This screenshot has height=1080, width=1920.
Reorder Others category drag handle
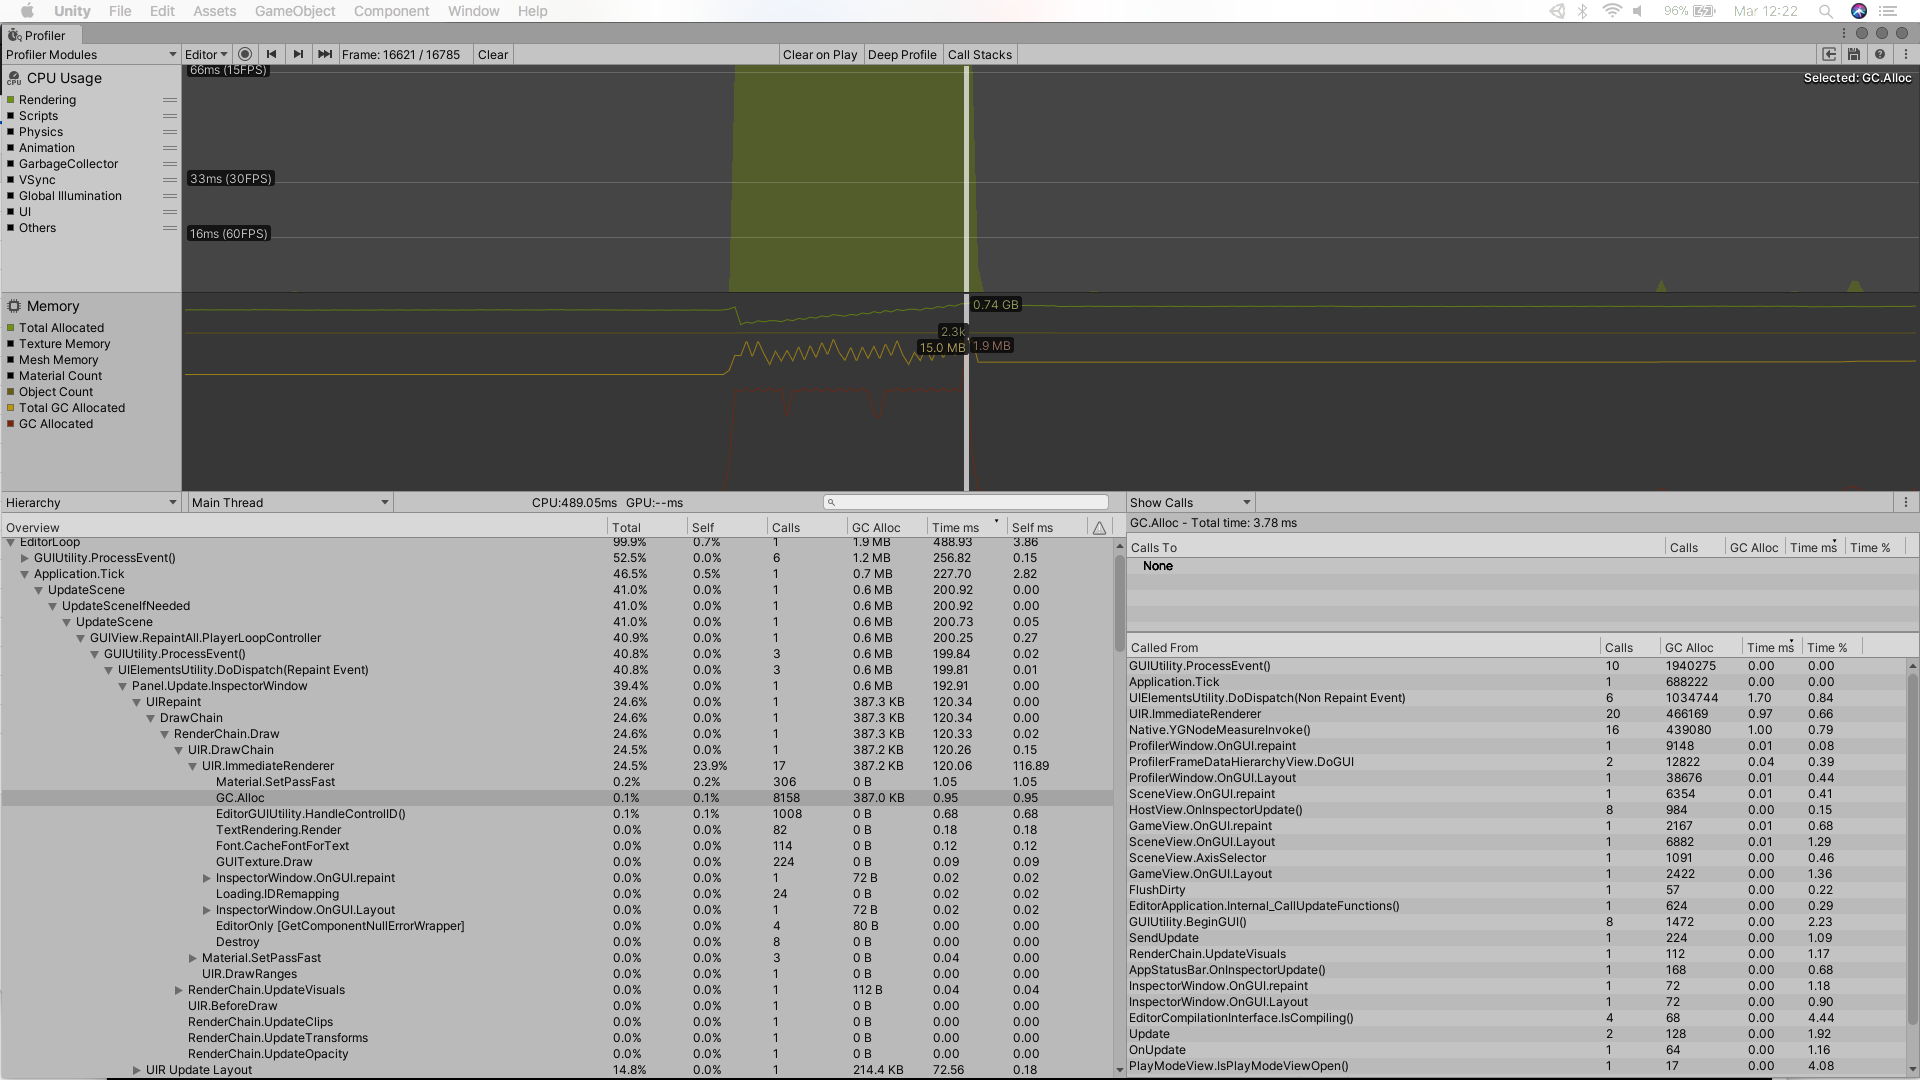coord(170,228)
